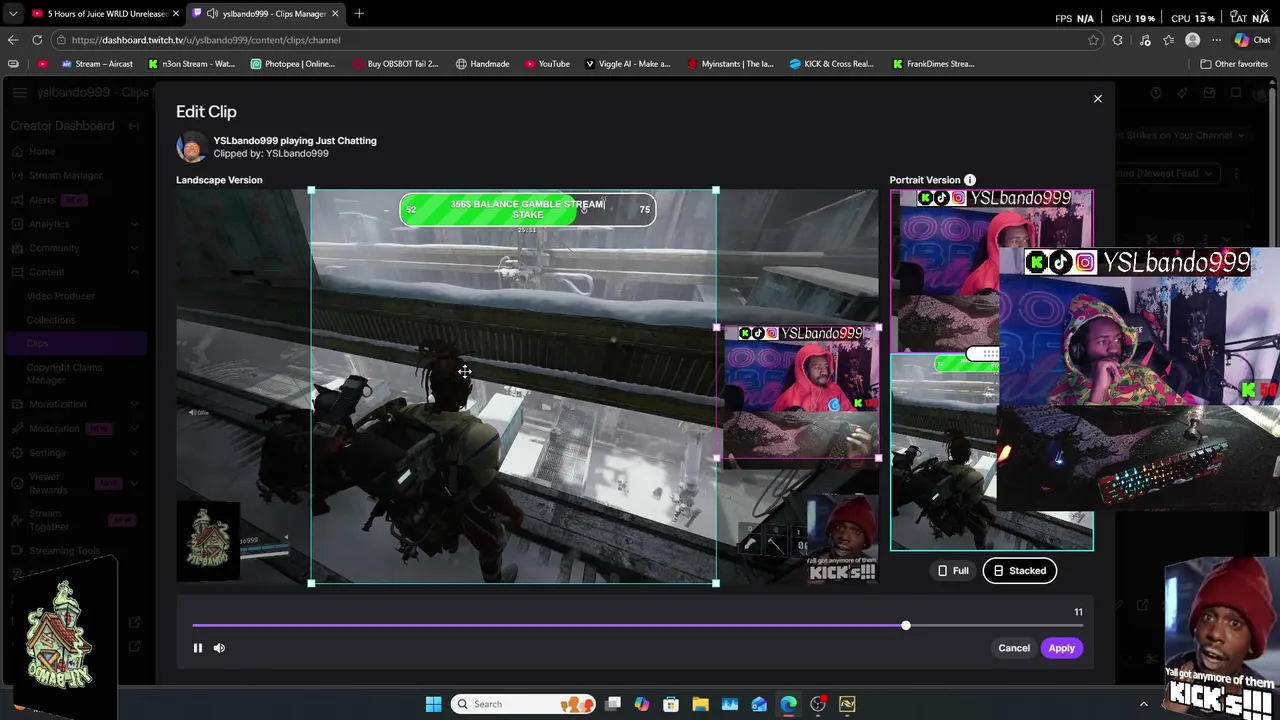Close the Juice WRLD browser tab
The image size is (1280, 720).
pyautogui.click(x=176, y=14)
